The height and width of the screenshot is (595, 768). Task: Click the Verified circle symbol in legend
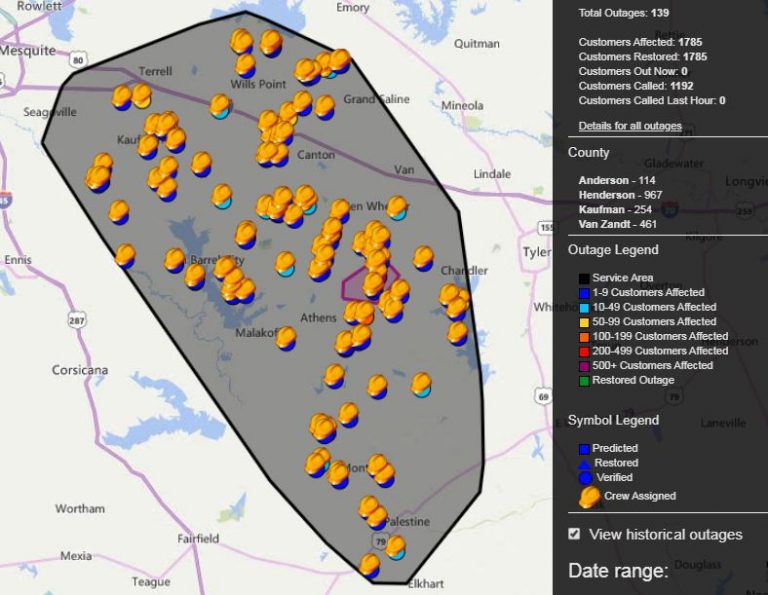click(585, 477)
